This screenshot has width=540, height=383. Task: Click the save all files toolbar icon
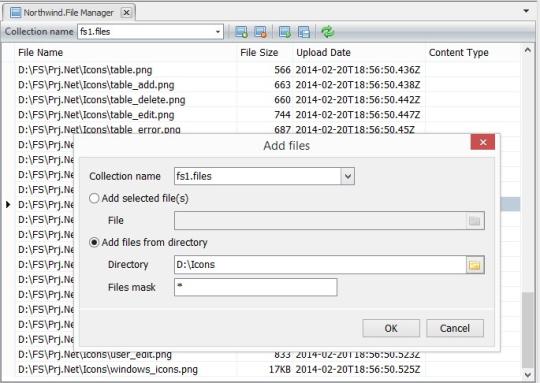304,32
